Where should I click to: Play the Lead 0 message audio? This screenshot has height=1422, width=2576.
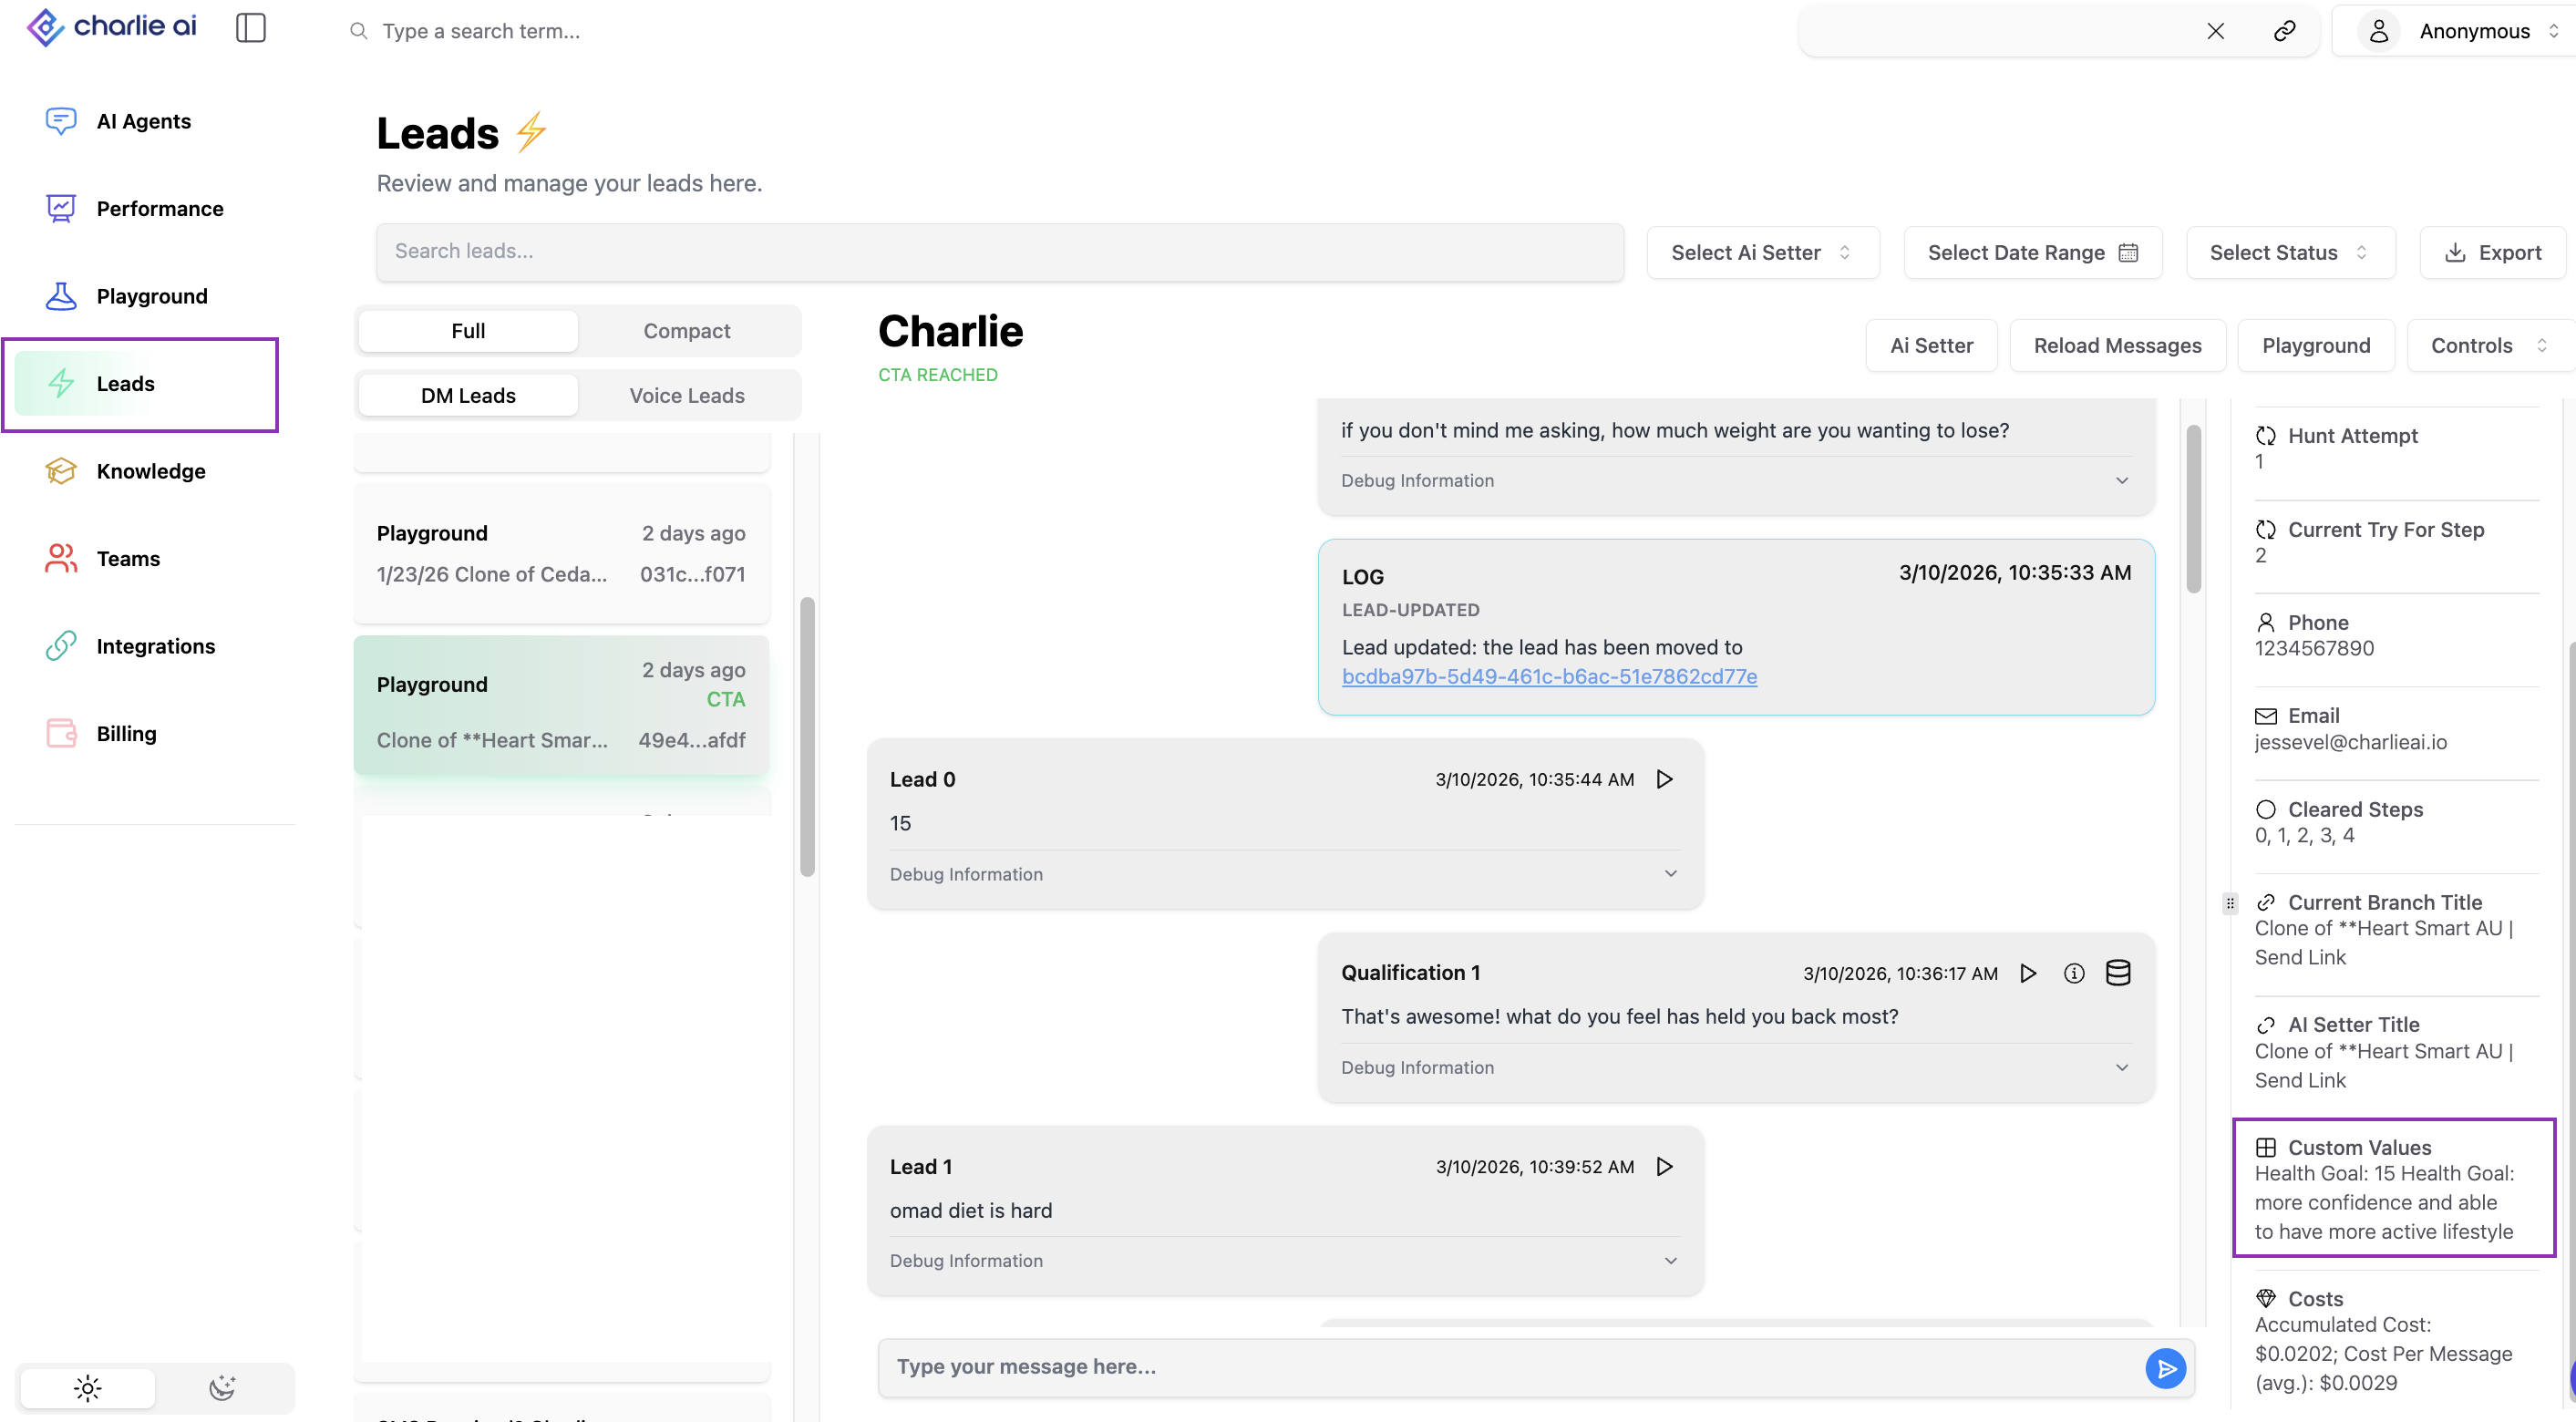coord(1664,779)
